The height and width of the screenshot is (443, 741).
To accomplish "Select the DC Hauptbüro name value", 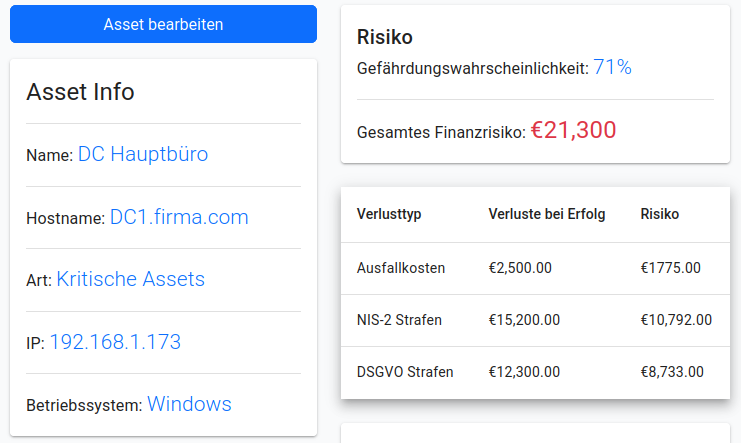I will (x=143, y=154).
